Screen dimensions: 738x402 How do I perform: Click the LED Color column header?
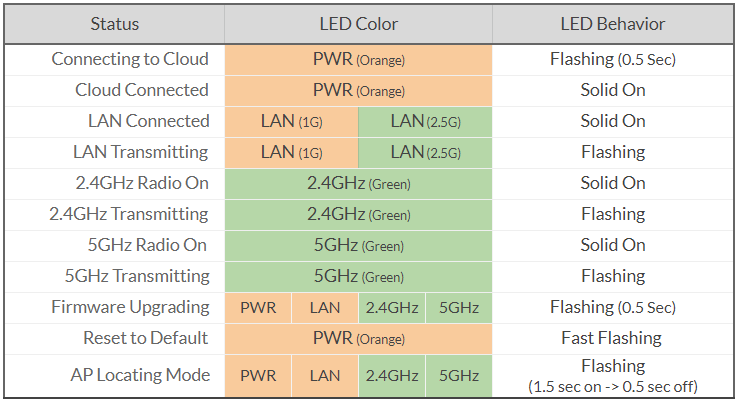[x=358, y=23]
